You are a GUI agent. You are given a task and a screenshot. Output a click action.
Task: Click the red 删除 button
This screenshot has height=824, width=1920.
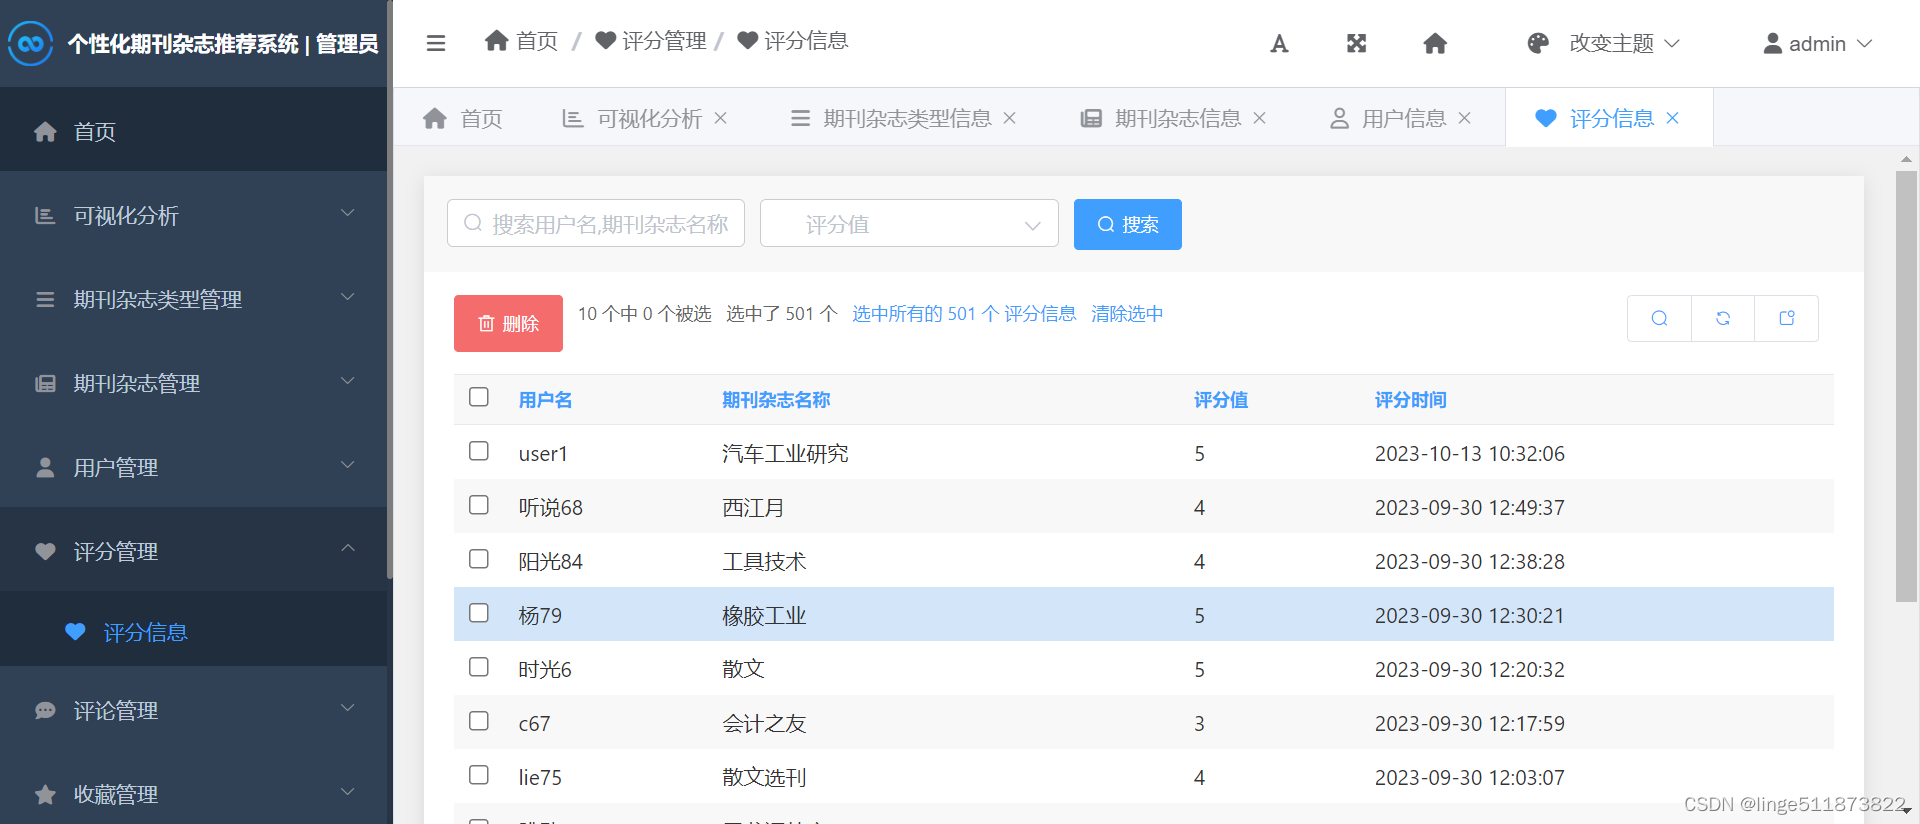(x=508, y=323)
